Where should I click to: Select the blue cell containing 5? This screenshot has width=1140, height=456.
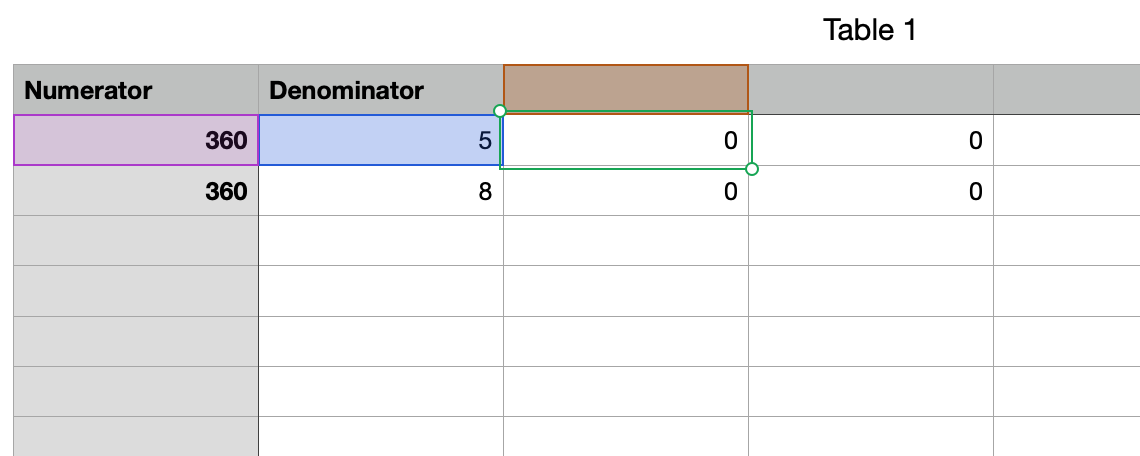click(x=380, y=140)
